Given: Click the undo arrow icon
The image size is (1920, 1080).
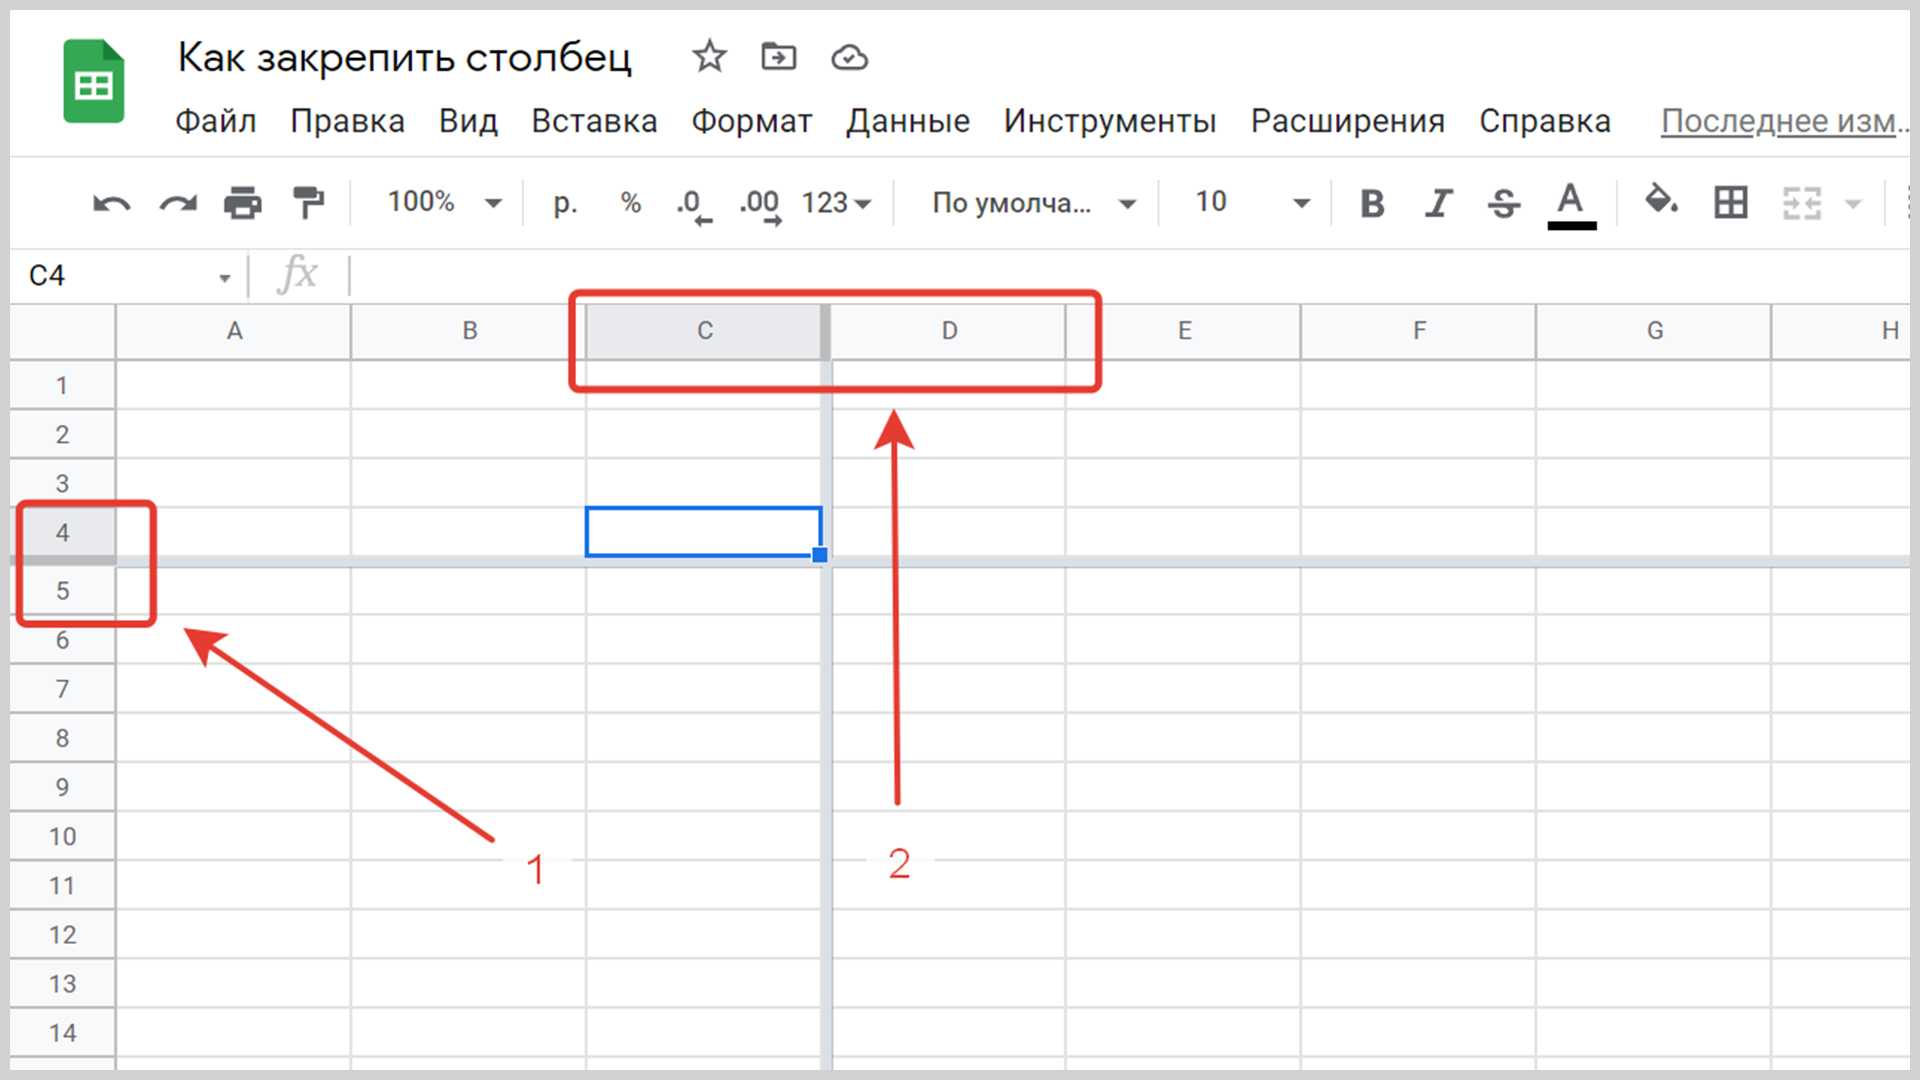Looking at the screenshot, I should coord(111,204).
